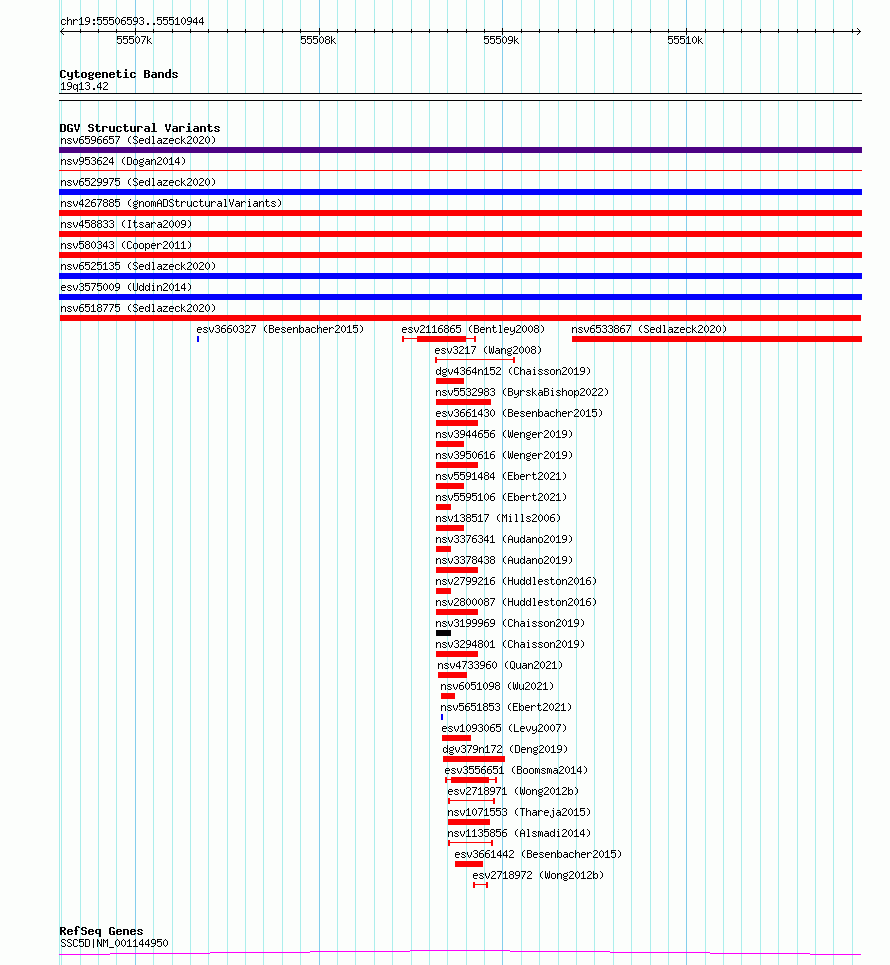Select nsv1135856 (Alsmadi2014) label
This screenshot has width=890, height=965.
pos(519,833)
